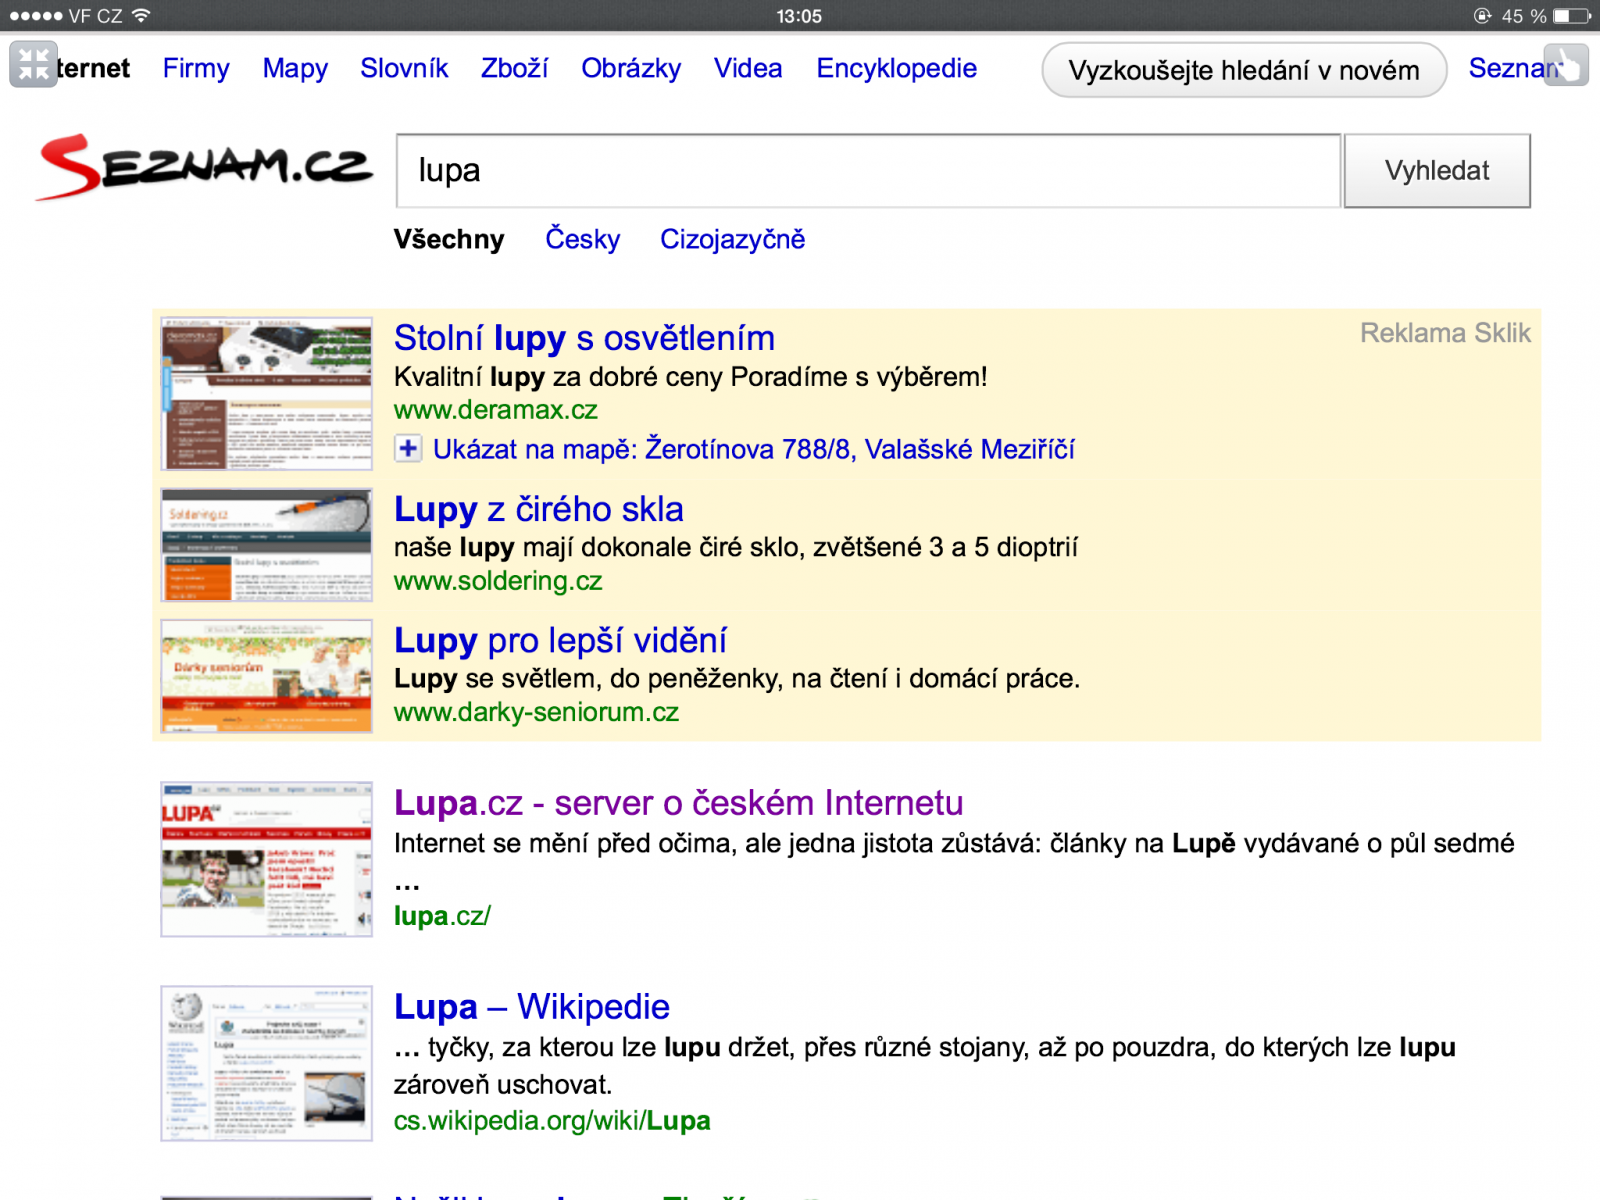Tap the Lupa.cz site thumbnail

point(267,860)
